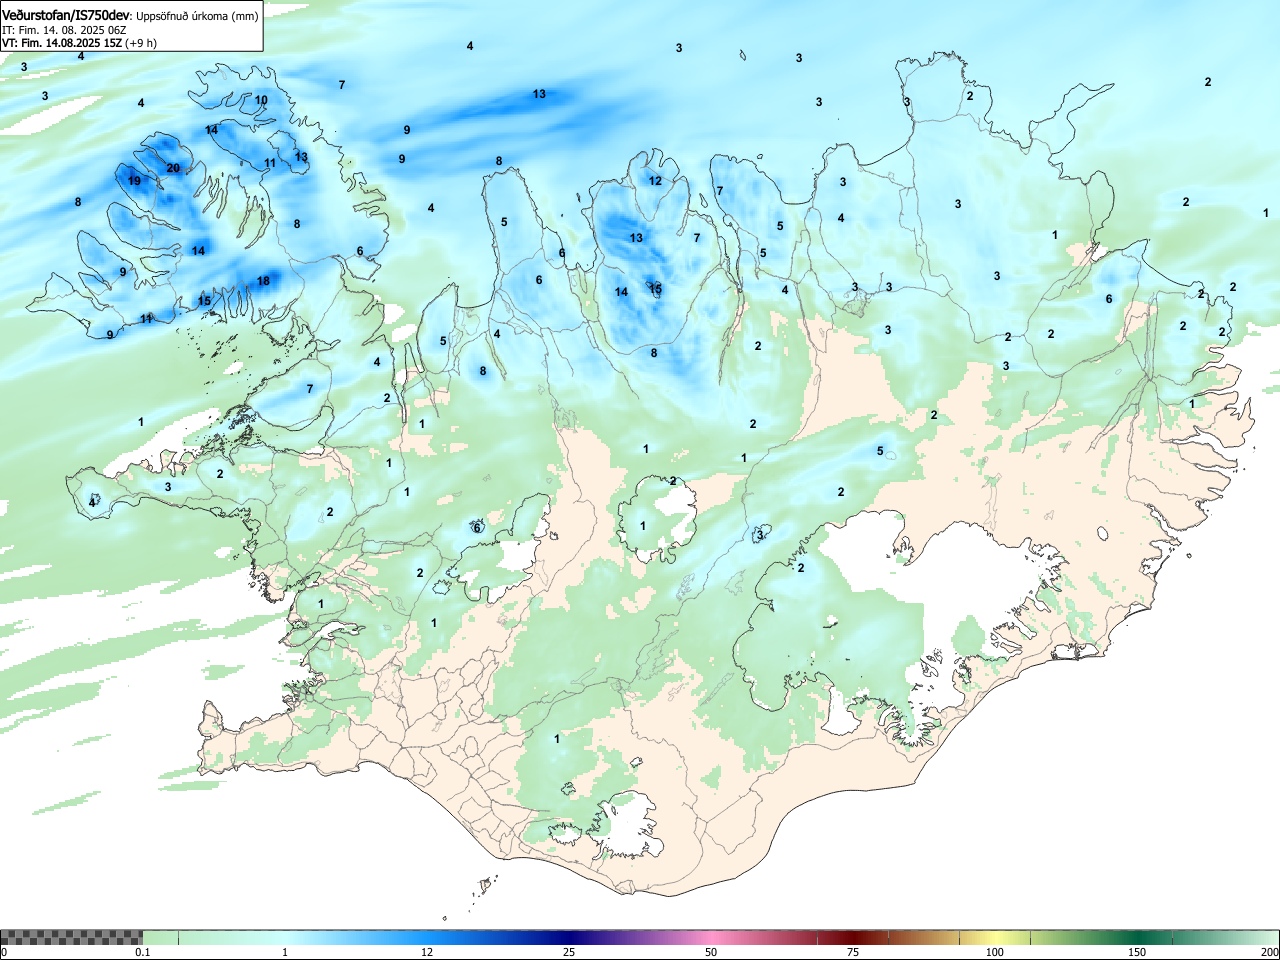This screenshot has width=1280, height=960.
Task: Click the '0.1' label on the color scale
Action: pyautogui.click(x=143, y=952)
